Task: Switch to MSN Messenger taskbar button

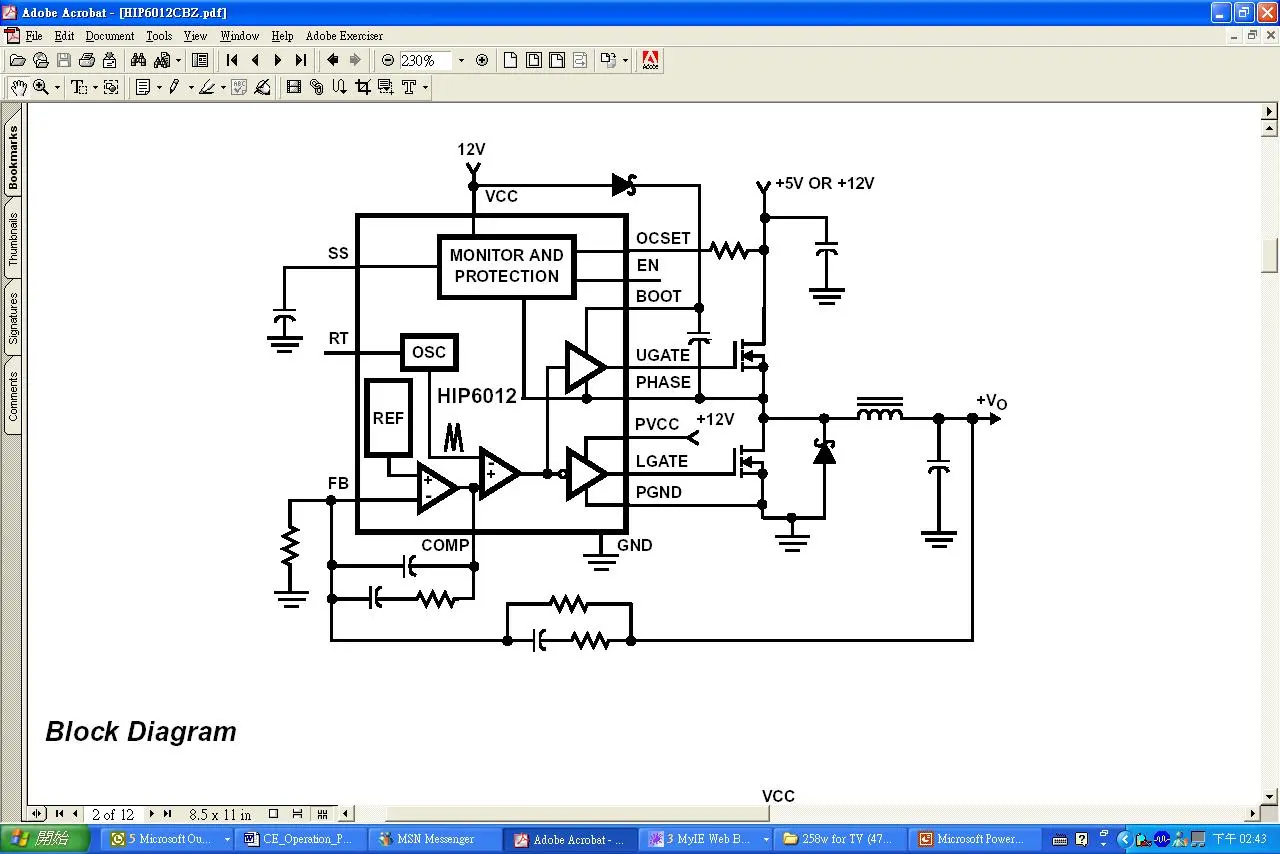Action: [436, 839]
